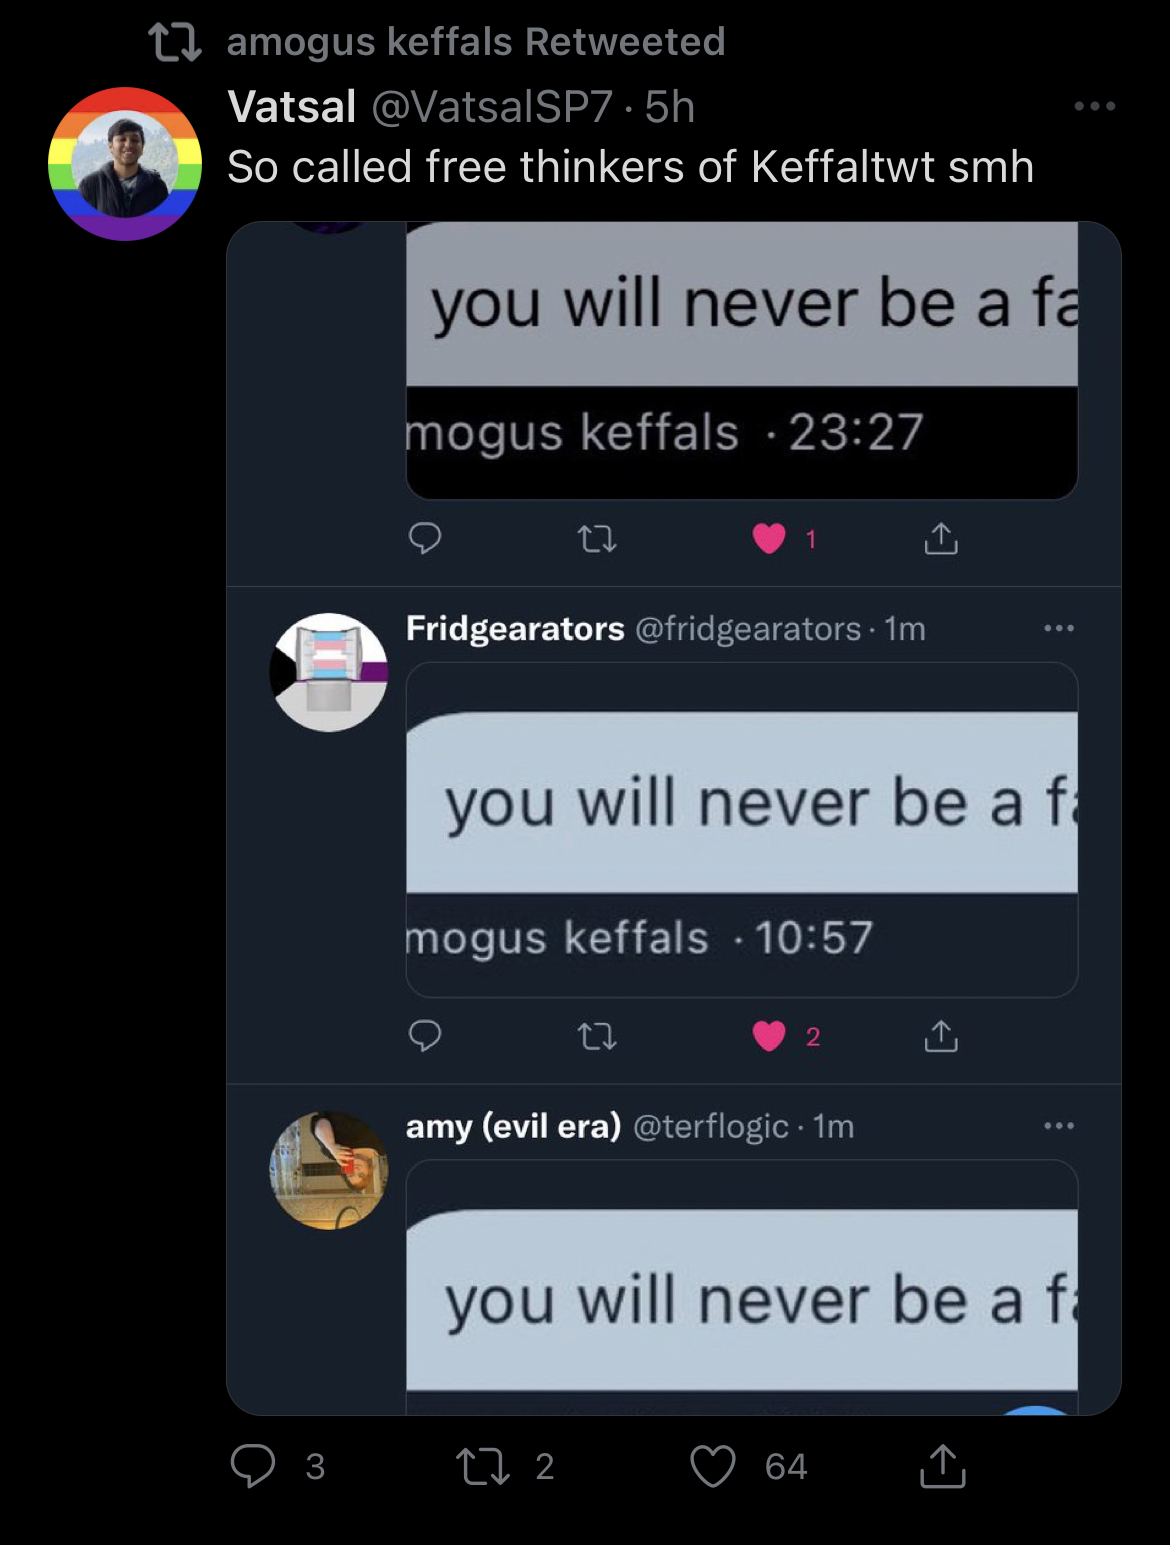1170x1545 pixels.
Task: Share Vatsal's tweet via share icon
Action: [942, 1466]
